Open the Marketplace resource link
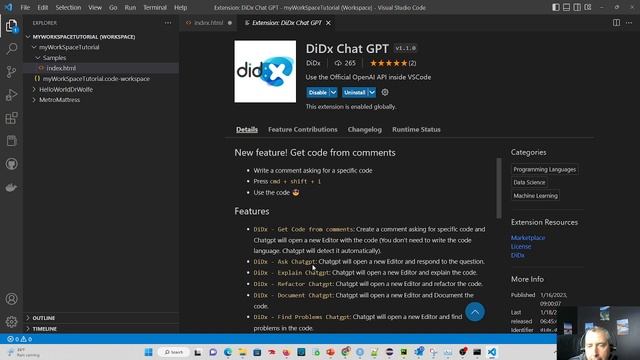The height and width of the screenshot is (360, 640). pyautogui.click(x=528, y=238)
